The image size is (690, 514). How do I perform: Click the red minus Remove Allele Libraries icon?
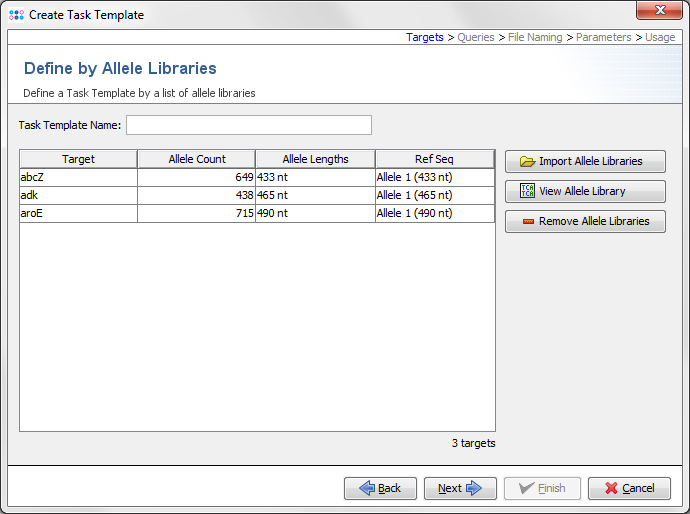coord(527,221)
